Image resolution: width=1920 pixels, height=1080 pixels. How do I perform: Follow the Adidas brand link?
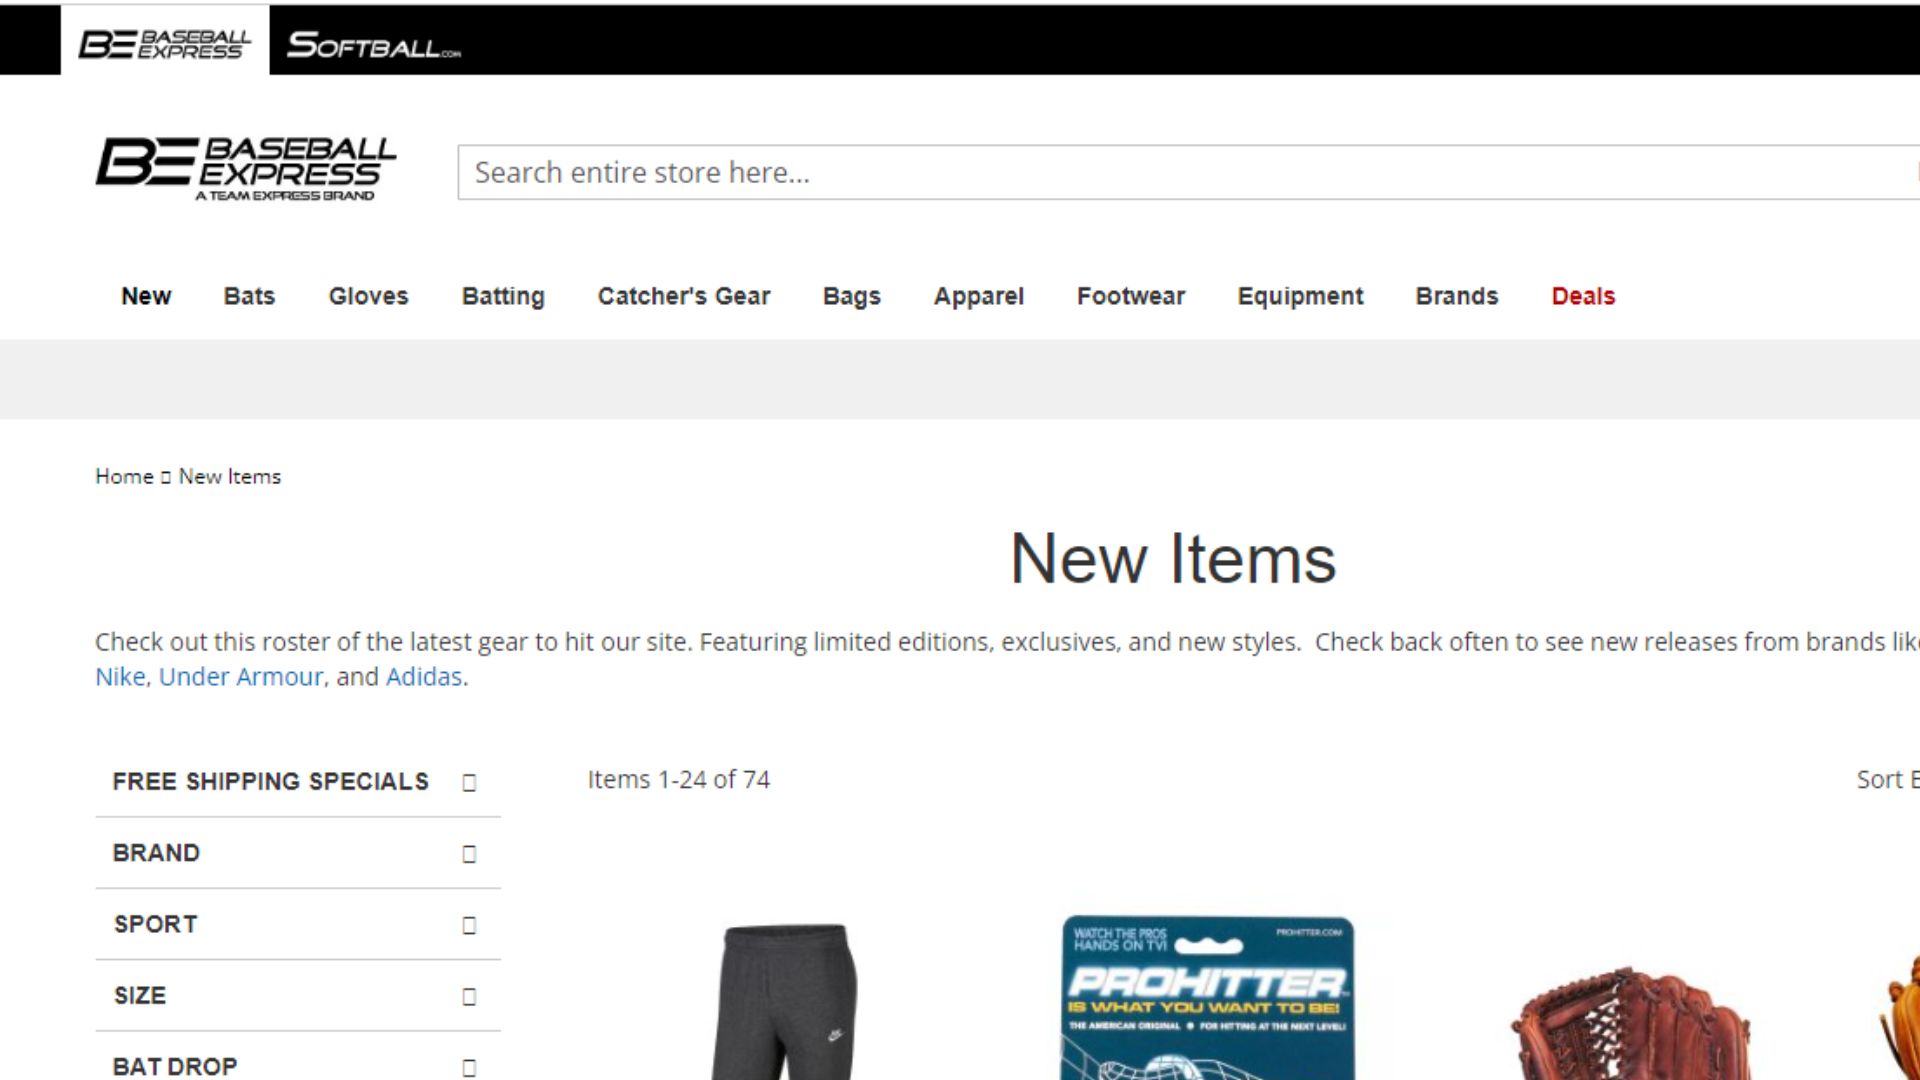[424, 677]
